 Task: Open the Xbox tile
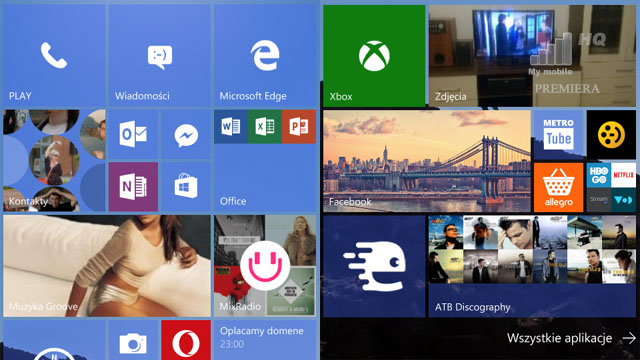pos(374,56)
